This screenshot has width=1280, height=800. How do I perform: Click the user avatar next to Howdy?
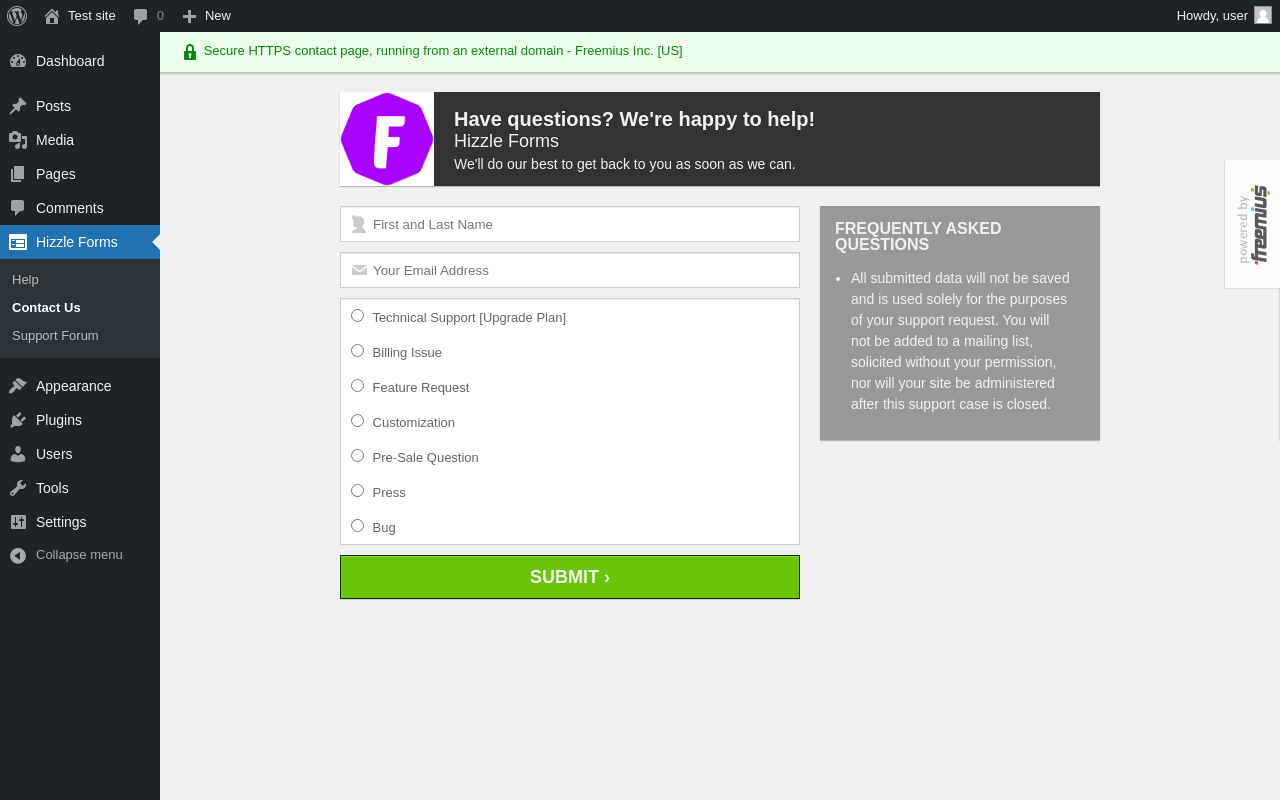[x=1263, y=15]
